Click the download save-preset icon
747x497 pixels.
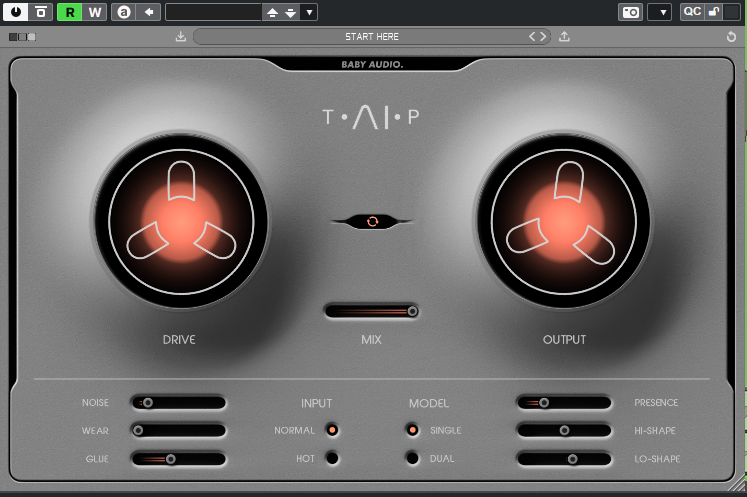181,36
